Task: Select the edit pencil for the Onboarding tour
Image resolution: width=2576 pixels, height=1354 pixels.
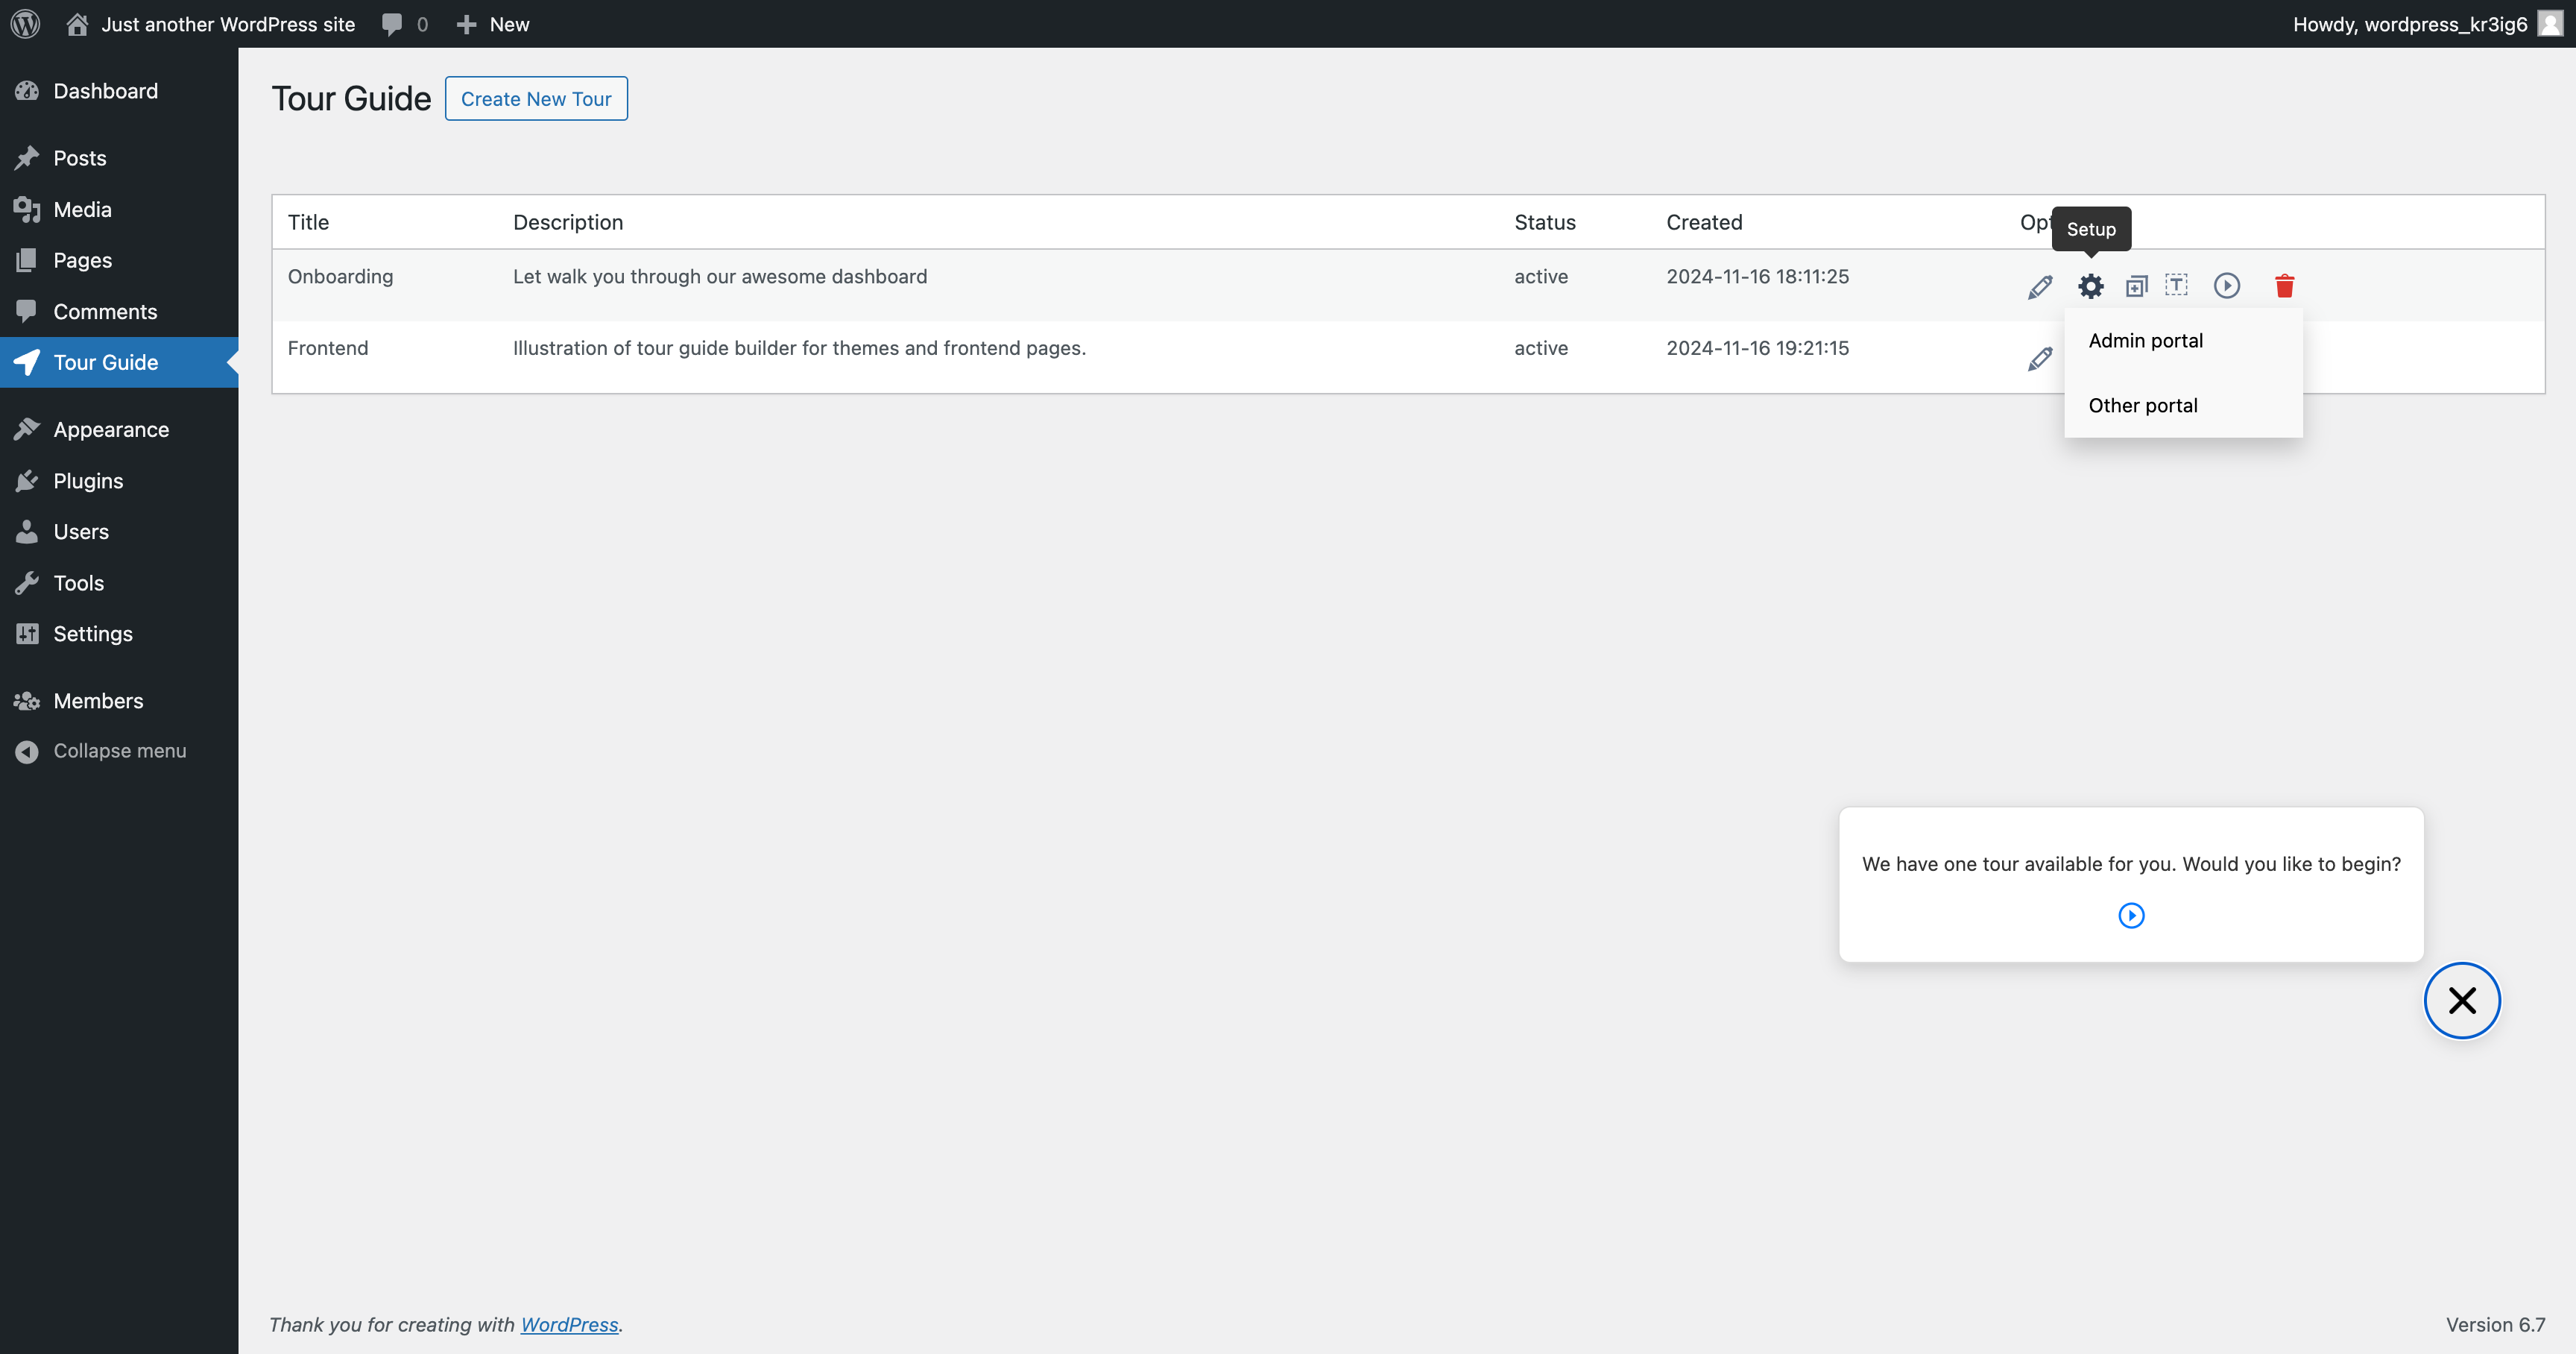Action: pyautogui.click(x=2039, y=286)
